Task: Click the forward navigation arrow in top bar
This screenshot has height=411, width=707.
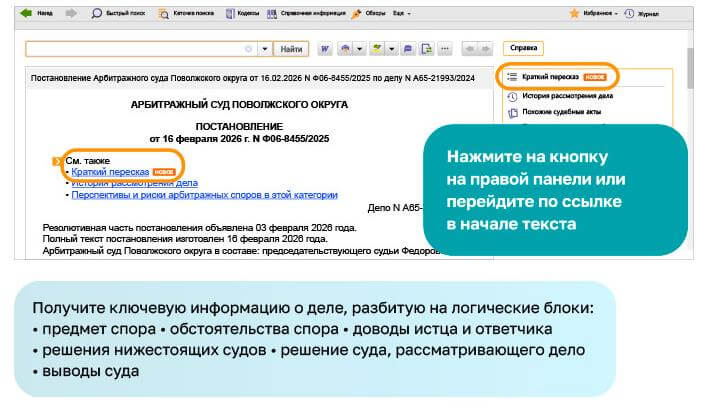Action: 71,14
